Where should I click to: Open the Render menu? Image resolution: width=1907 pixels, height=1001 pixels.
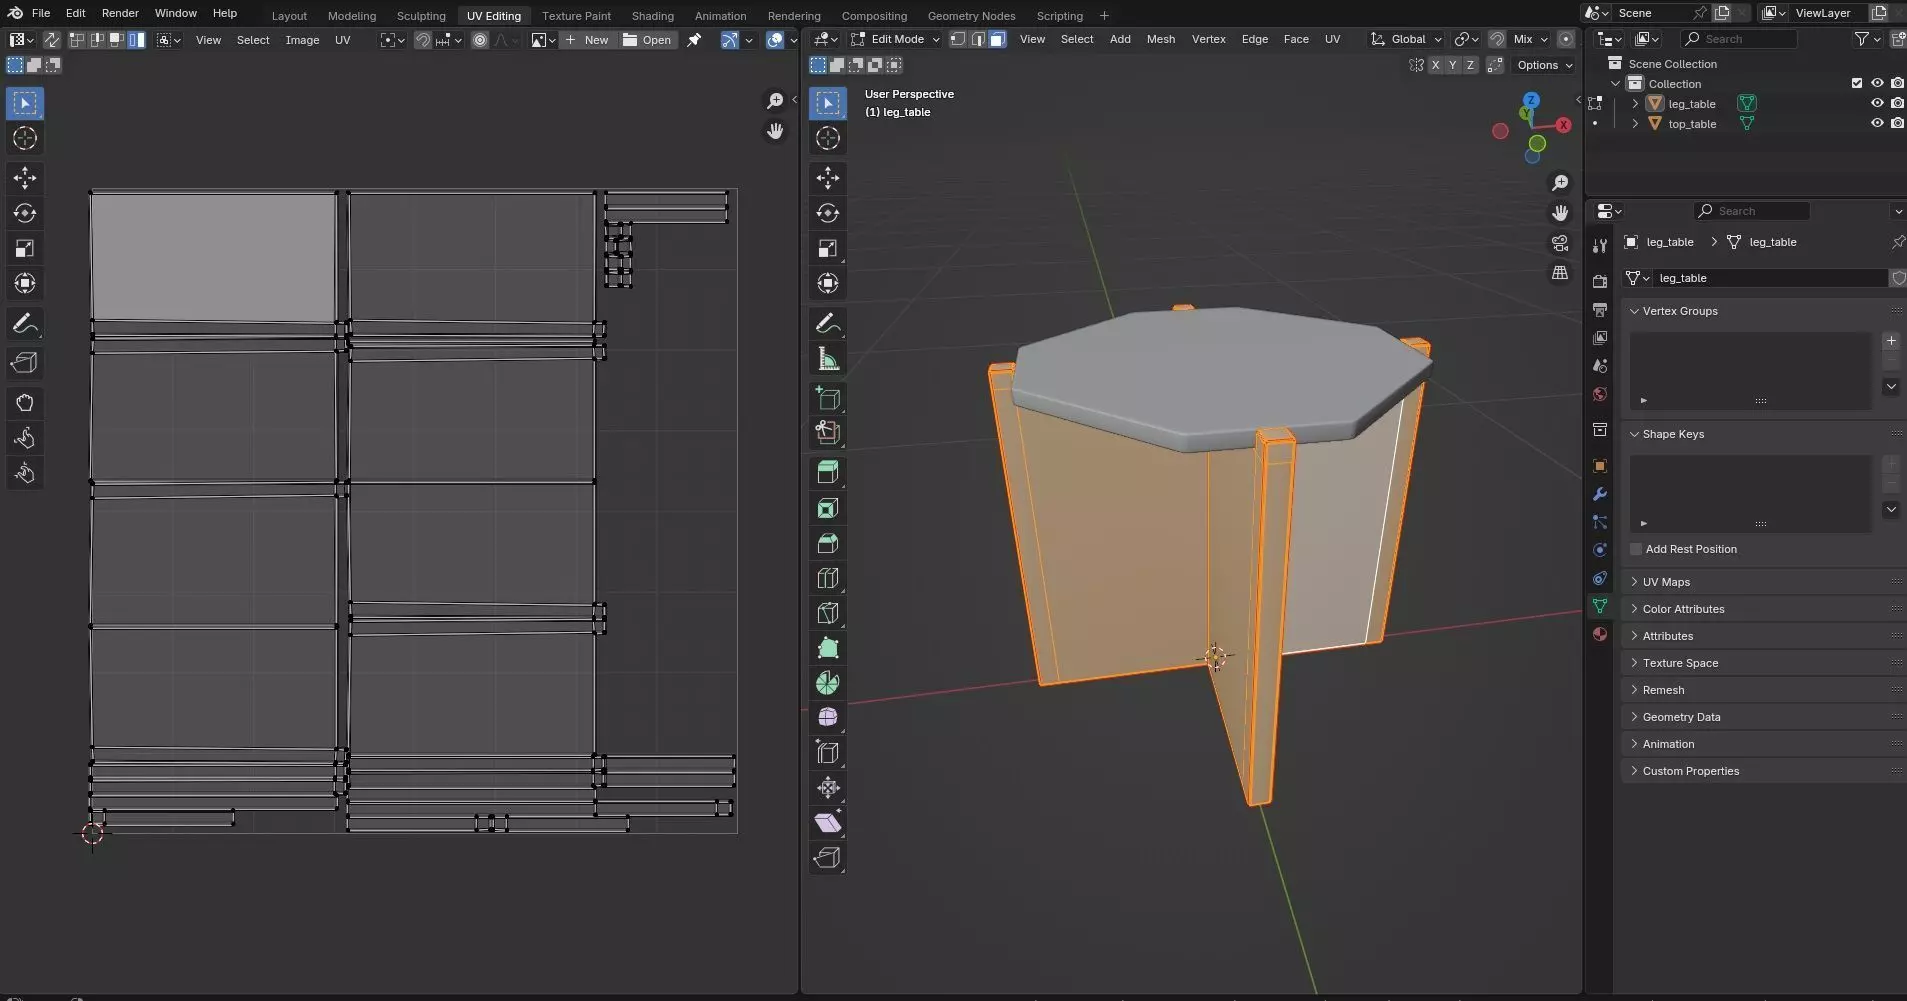[120, 13]
